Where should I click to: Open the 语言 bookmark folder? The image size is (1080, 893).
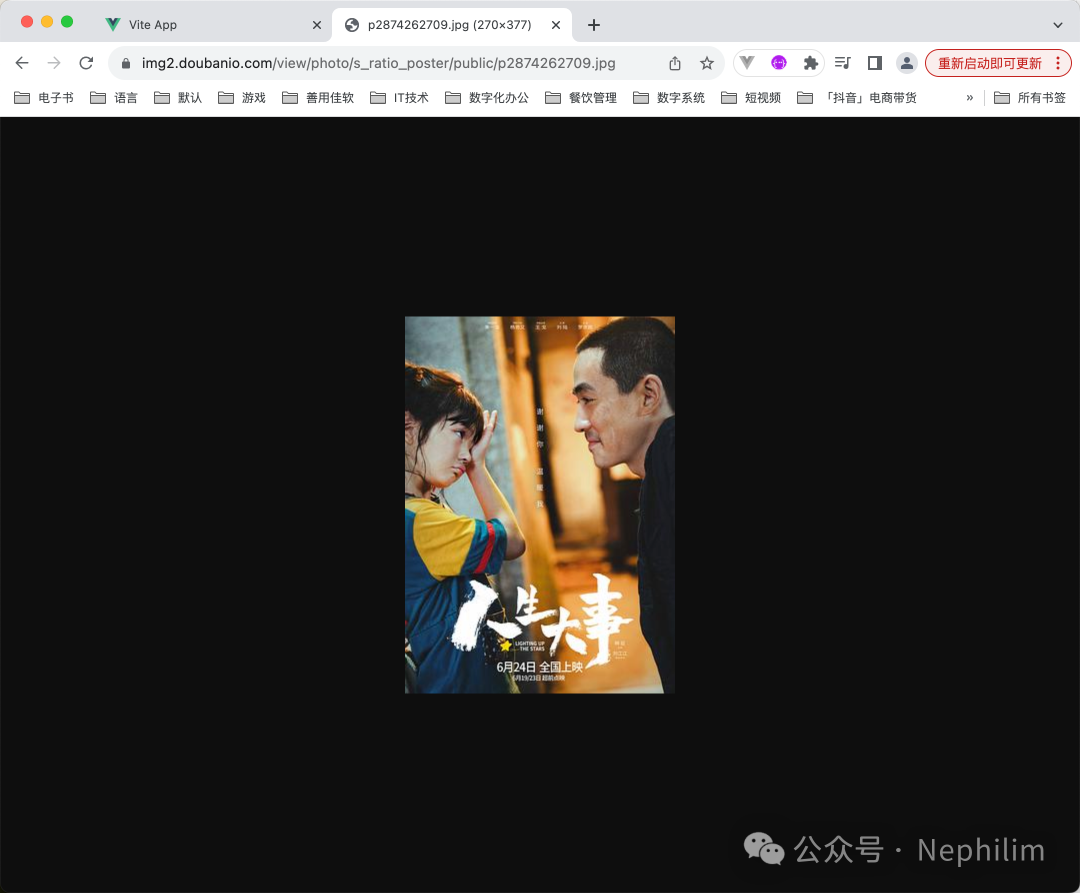coord(114,98)
